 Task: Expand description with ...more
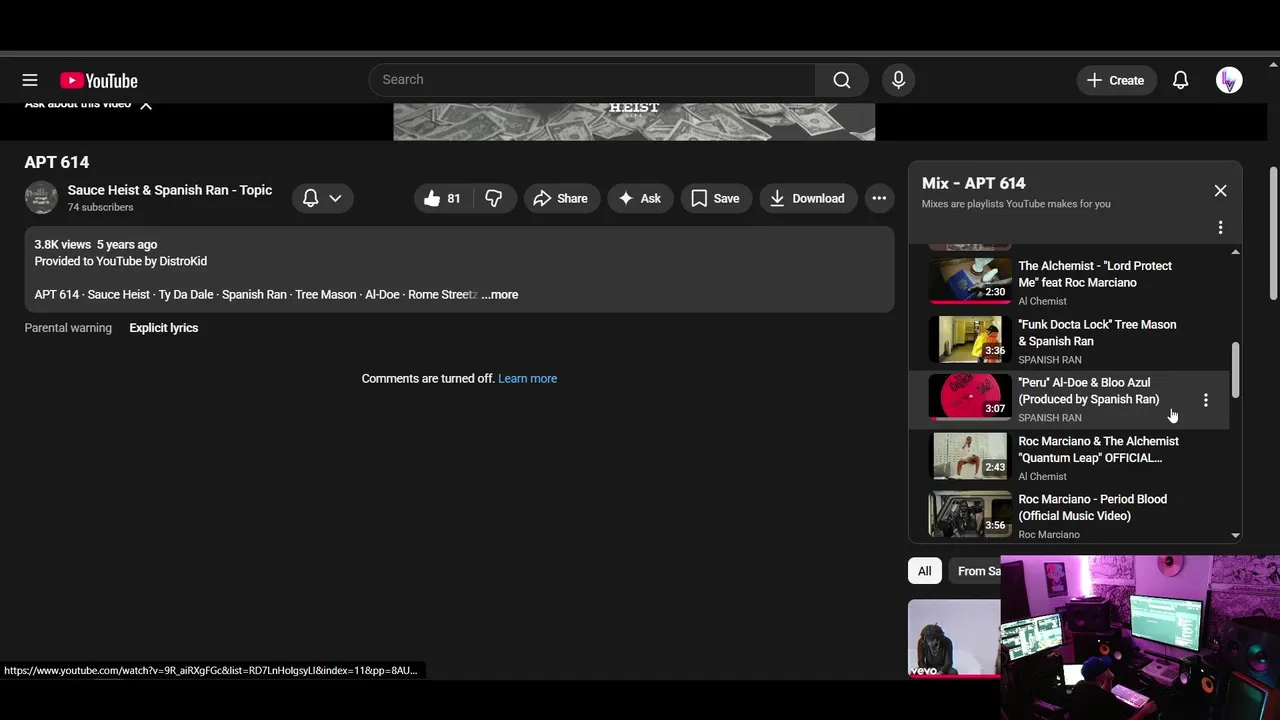pos(499,295)
